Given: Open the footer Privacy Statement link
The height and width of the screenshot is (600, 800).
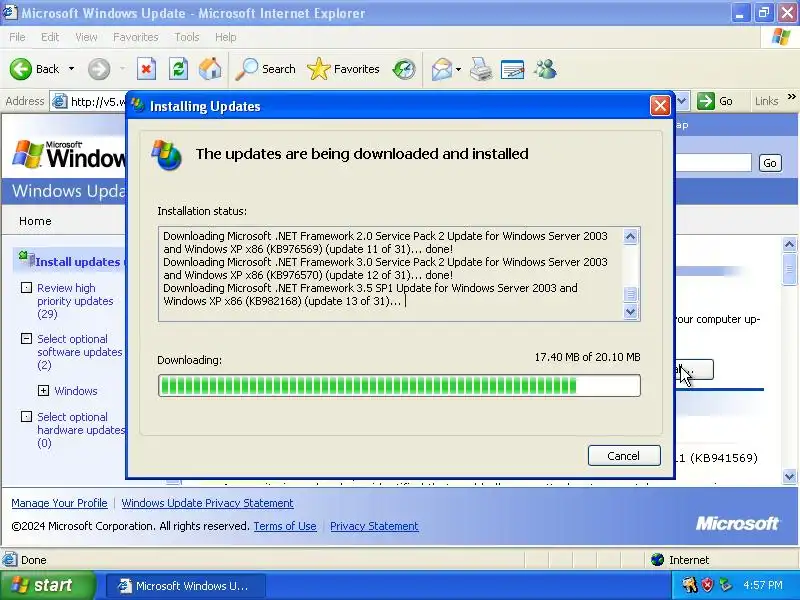Looking at the screenshot, I should pyautogui.click(x=374, y=526).
